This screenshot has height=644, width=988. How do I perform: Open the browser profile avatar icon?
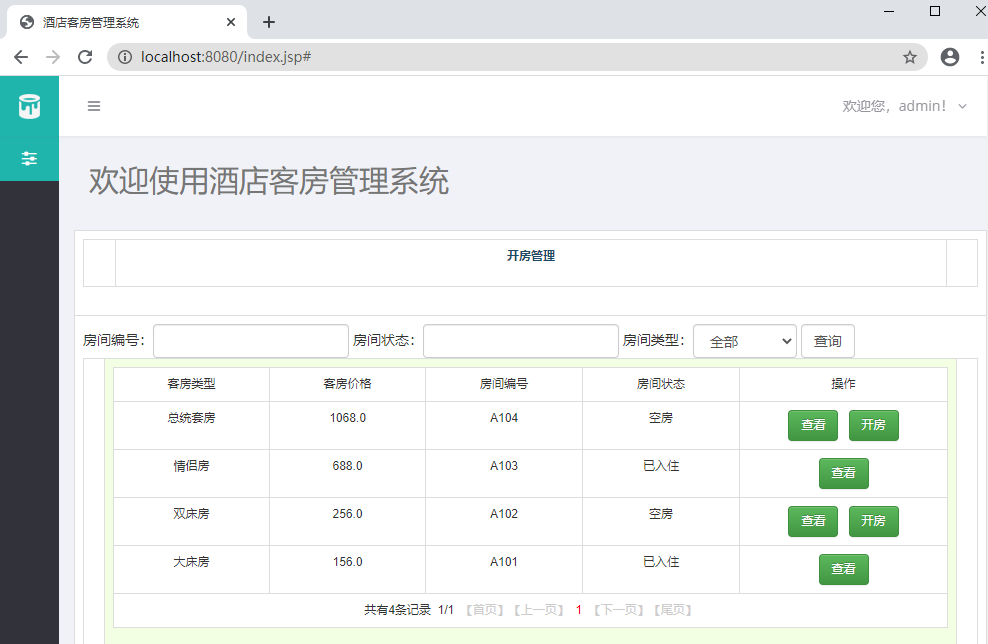950,57
